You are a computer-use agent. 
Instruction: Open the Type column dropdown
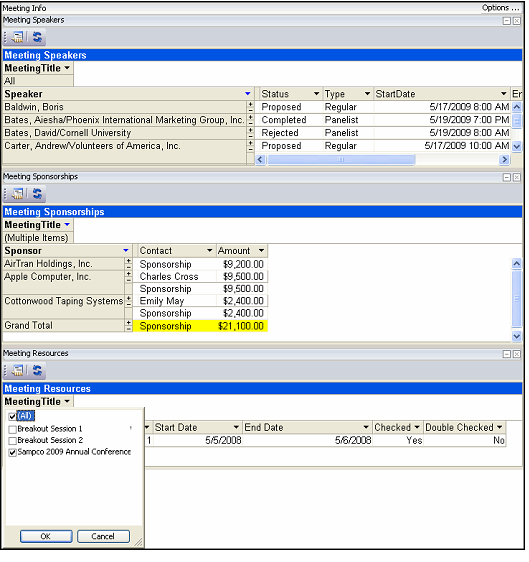point(367,94)
